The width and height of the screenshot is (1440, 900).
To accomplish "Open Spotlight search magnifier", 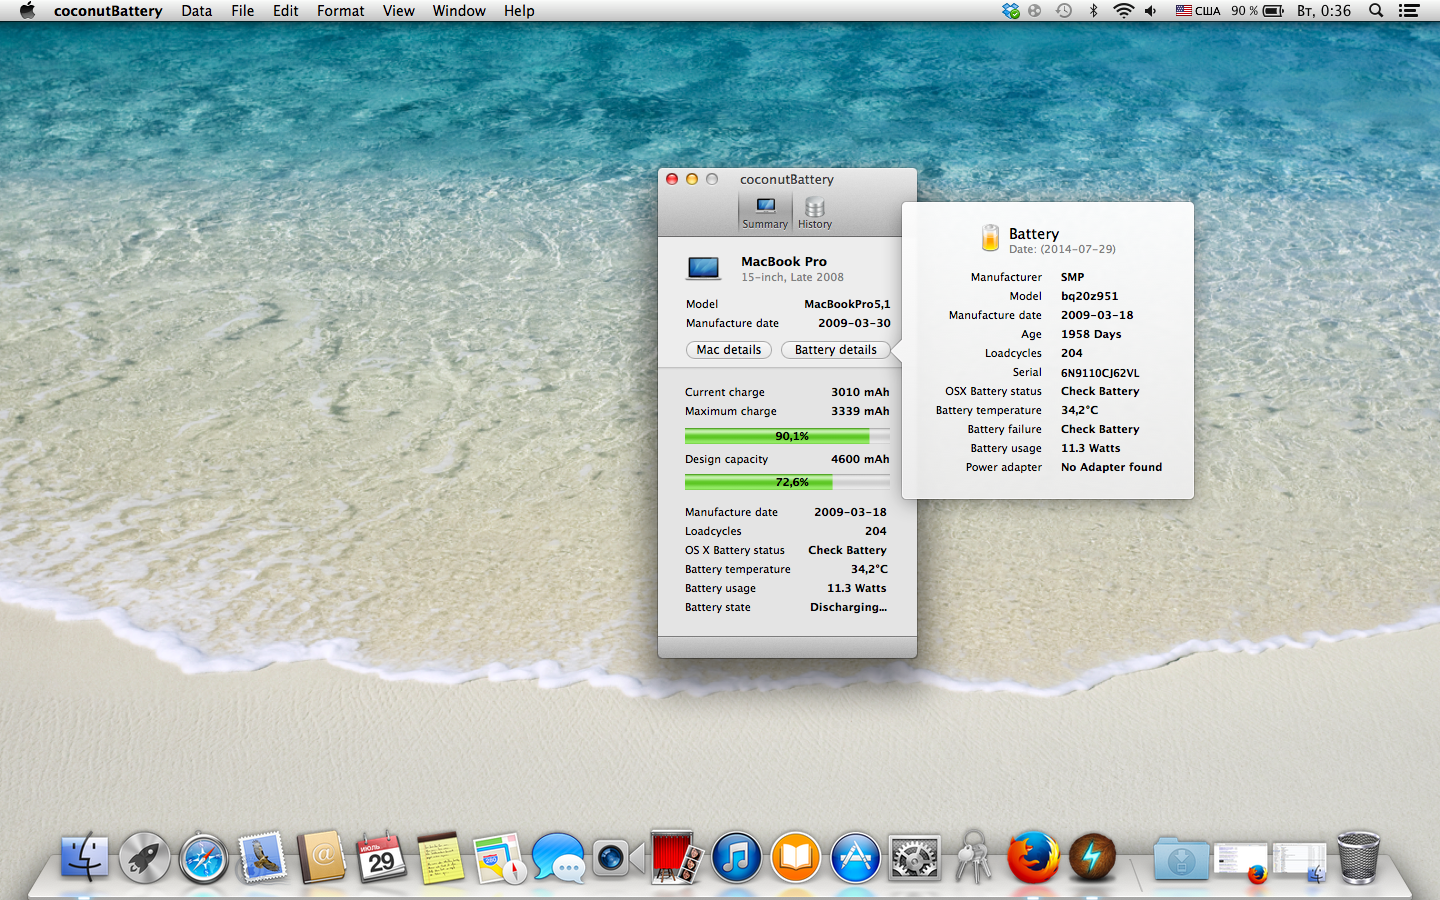I will tap(1376, 11).
